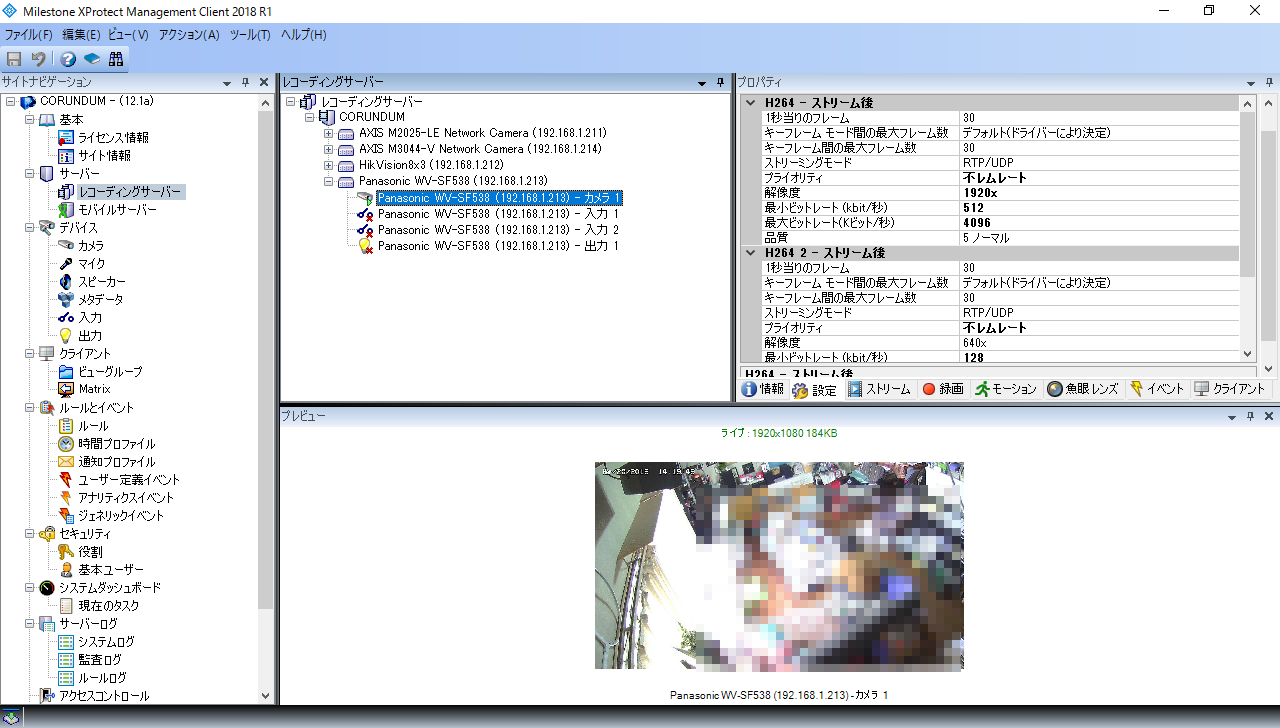The width and height of the screenshot is (1280, 728).
Task: Switch to the 録画 tab
Action: coord(943,390)
